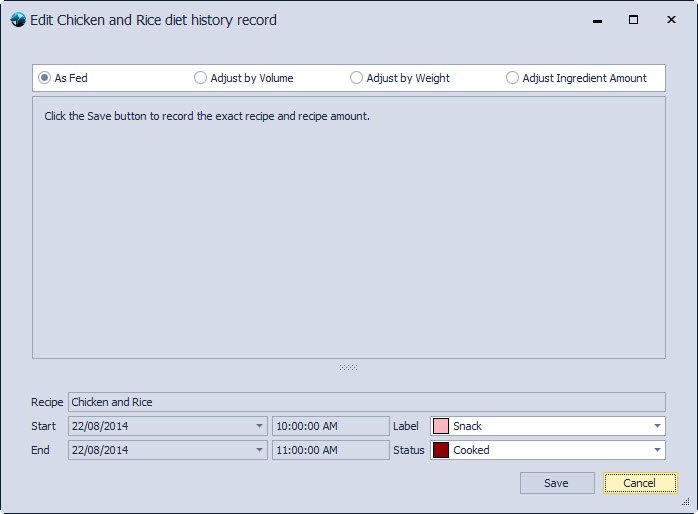Click the Recipe field Chicken and Rice
This screenshot has height=514, width=698.
pos(366,402)
